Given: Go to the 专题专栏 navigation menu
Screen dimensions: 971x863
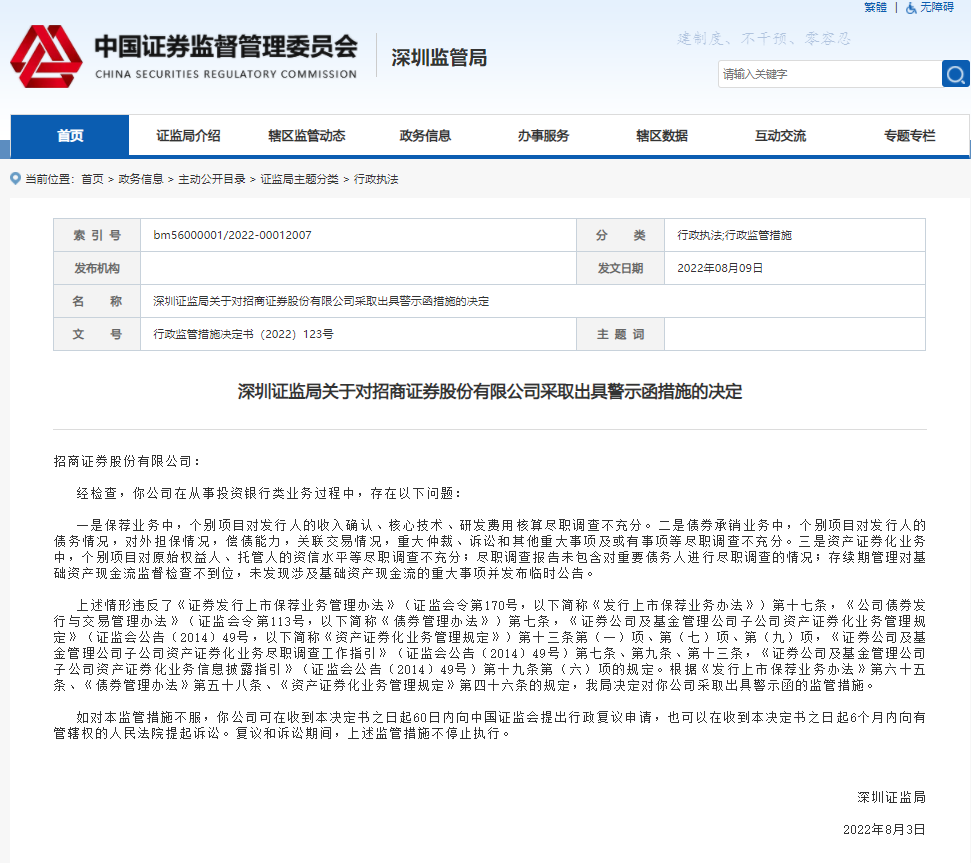Looking at the screenshot, I should (x=909, y=136).
